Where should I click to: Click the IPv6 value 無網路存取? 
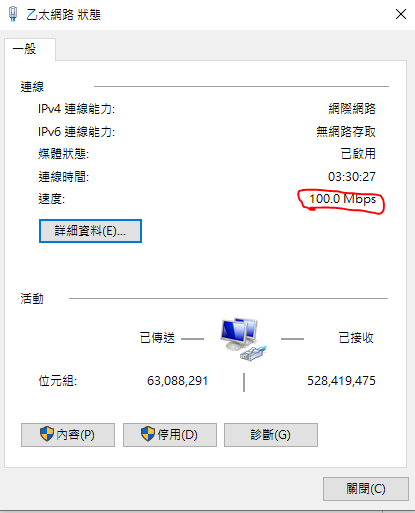pyautogui.click(x=346, y=132)
